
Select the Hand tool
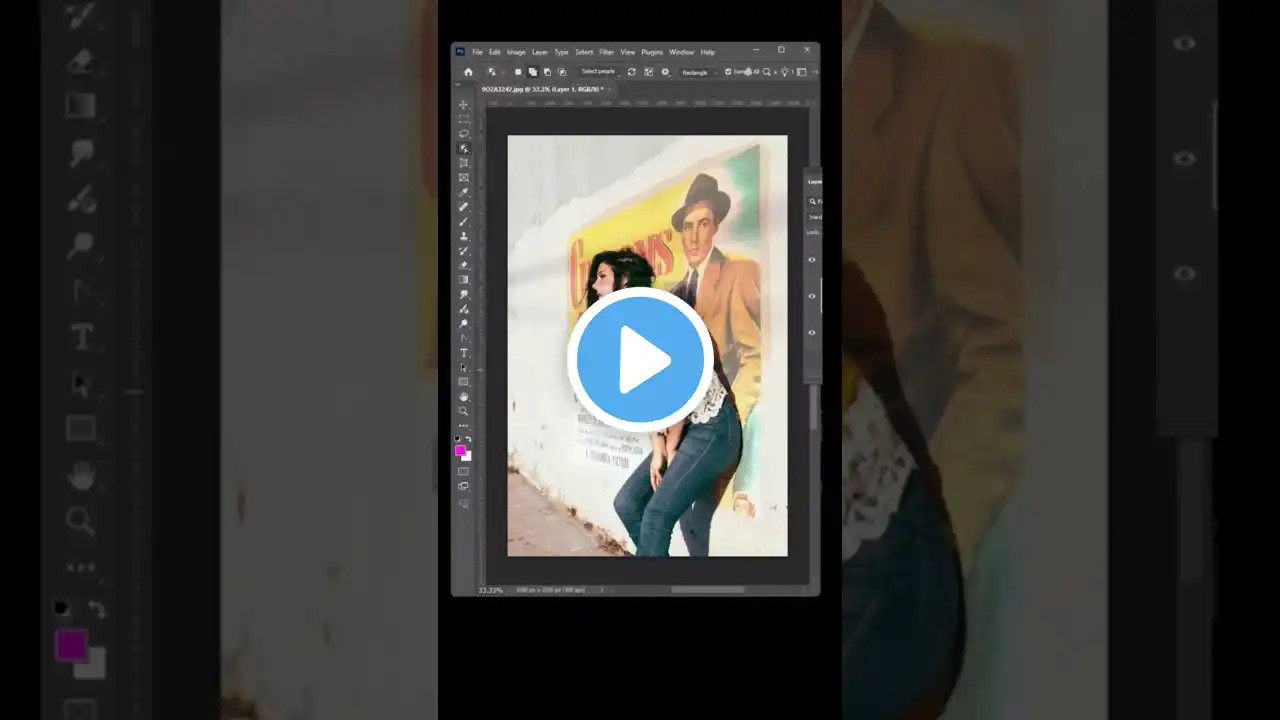pyautogui.click(x=463, y=396)
